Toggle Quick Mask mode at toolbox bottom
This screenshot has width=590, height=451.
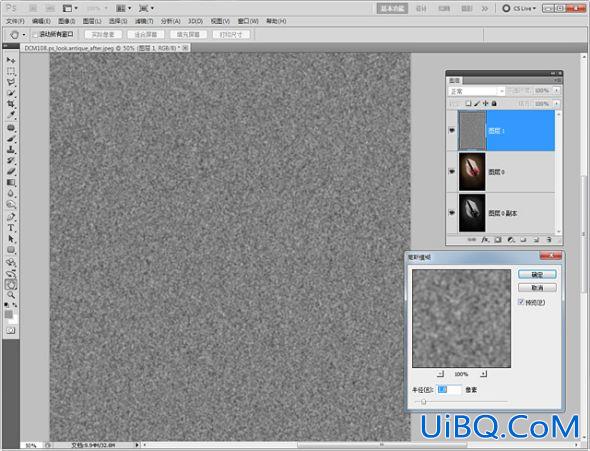point(11,331)
